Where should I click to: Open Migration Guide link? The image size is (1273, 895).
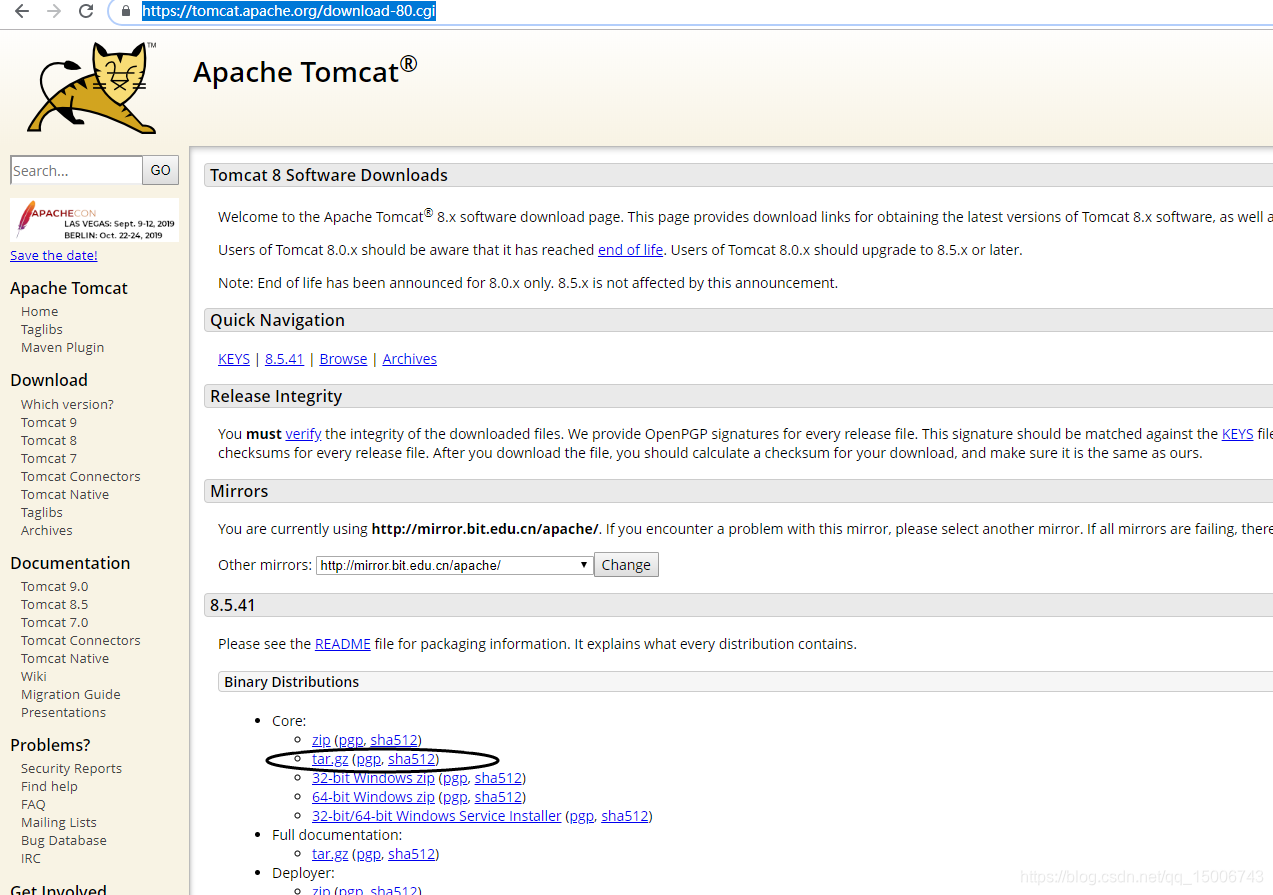[71, 694]
